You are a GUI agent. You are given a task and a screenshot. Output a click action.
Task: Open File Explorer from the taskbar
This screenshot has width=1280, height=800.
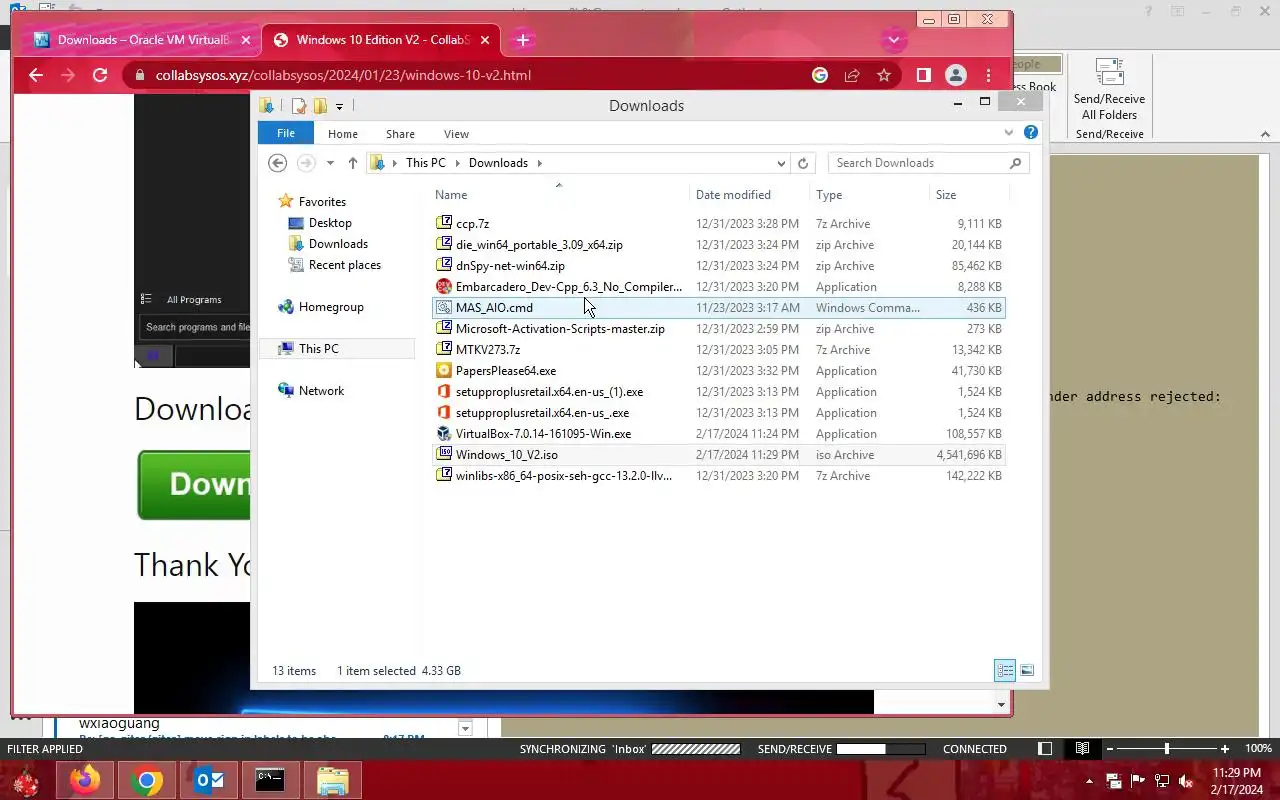tap(332, 780)
